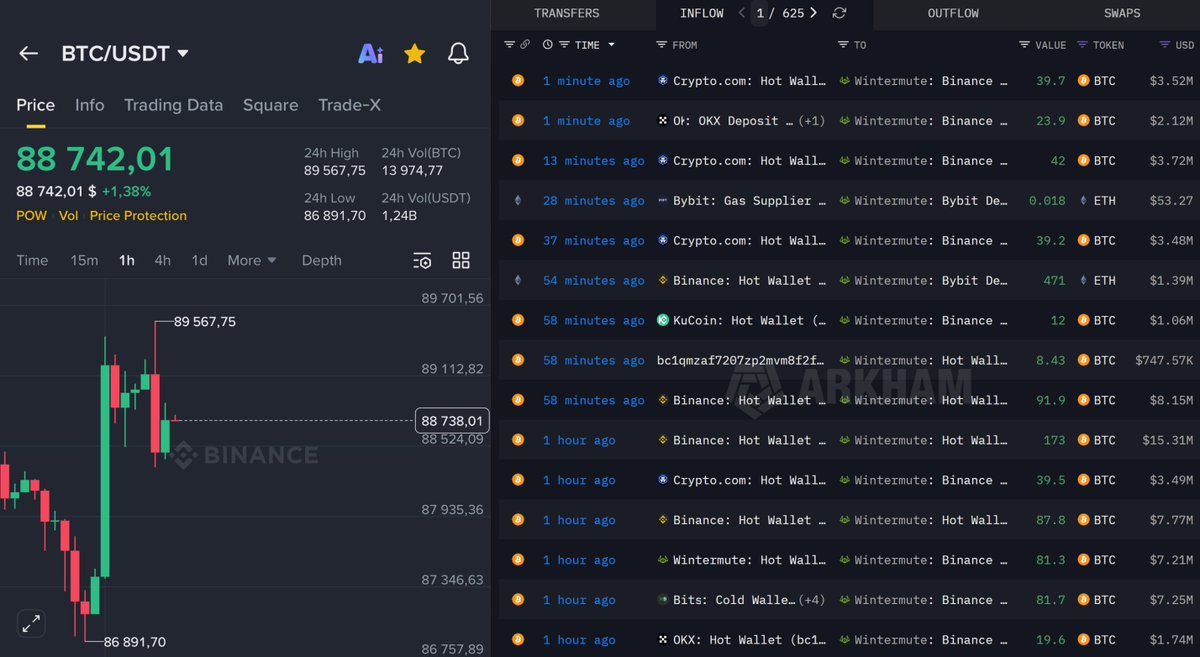
Task: Expand the More intervals dropdown
Action: point(251,260)
